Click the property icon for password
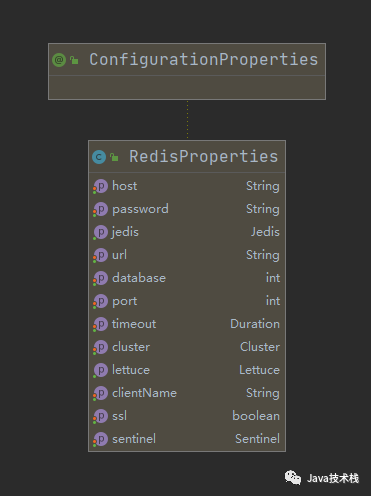 [100, 209]
